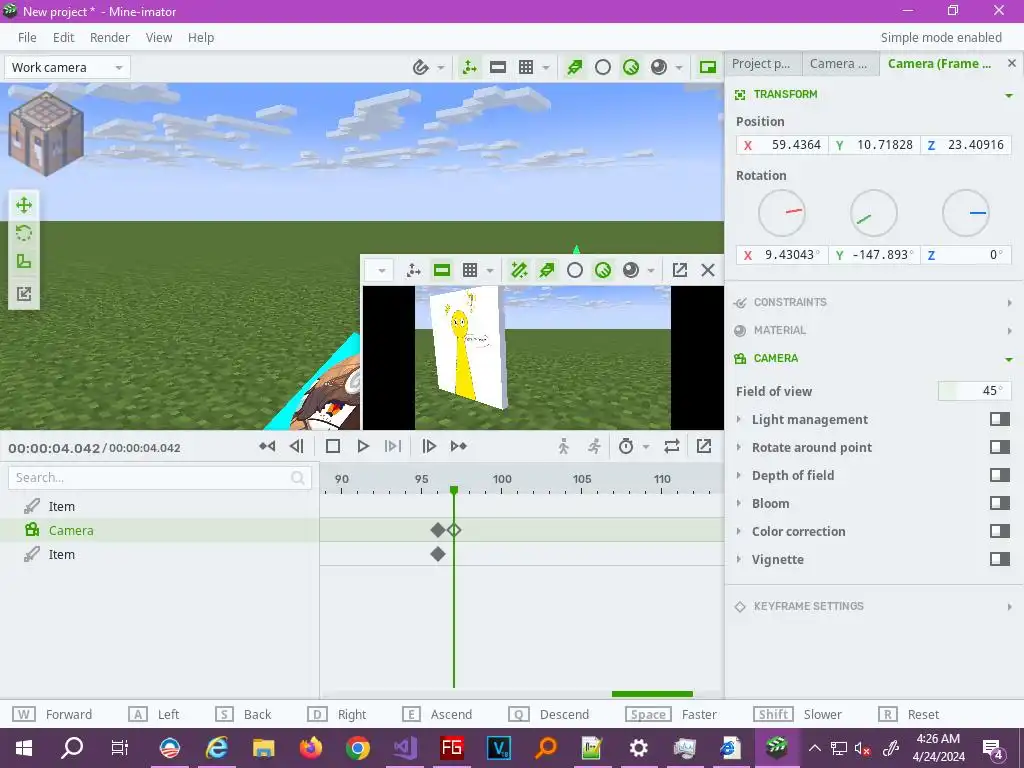Open grid options dropdown in main toolbar
The image size is (1024, 768).
(x=545, y=67)
